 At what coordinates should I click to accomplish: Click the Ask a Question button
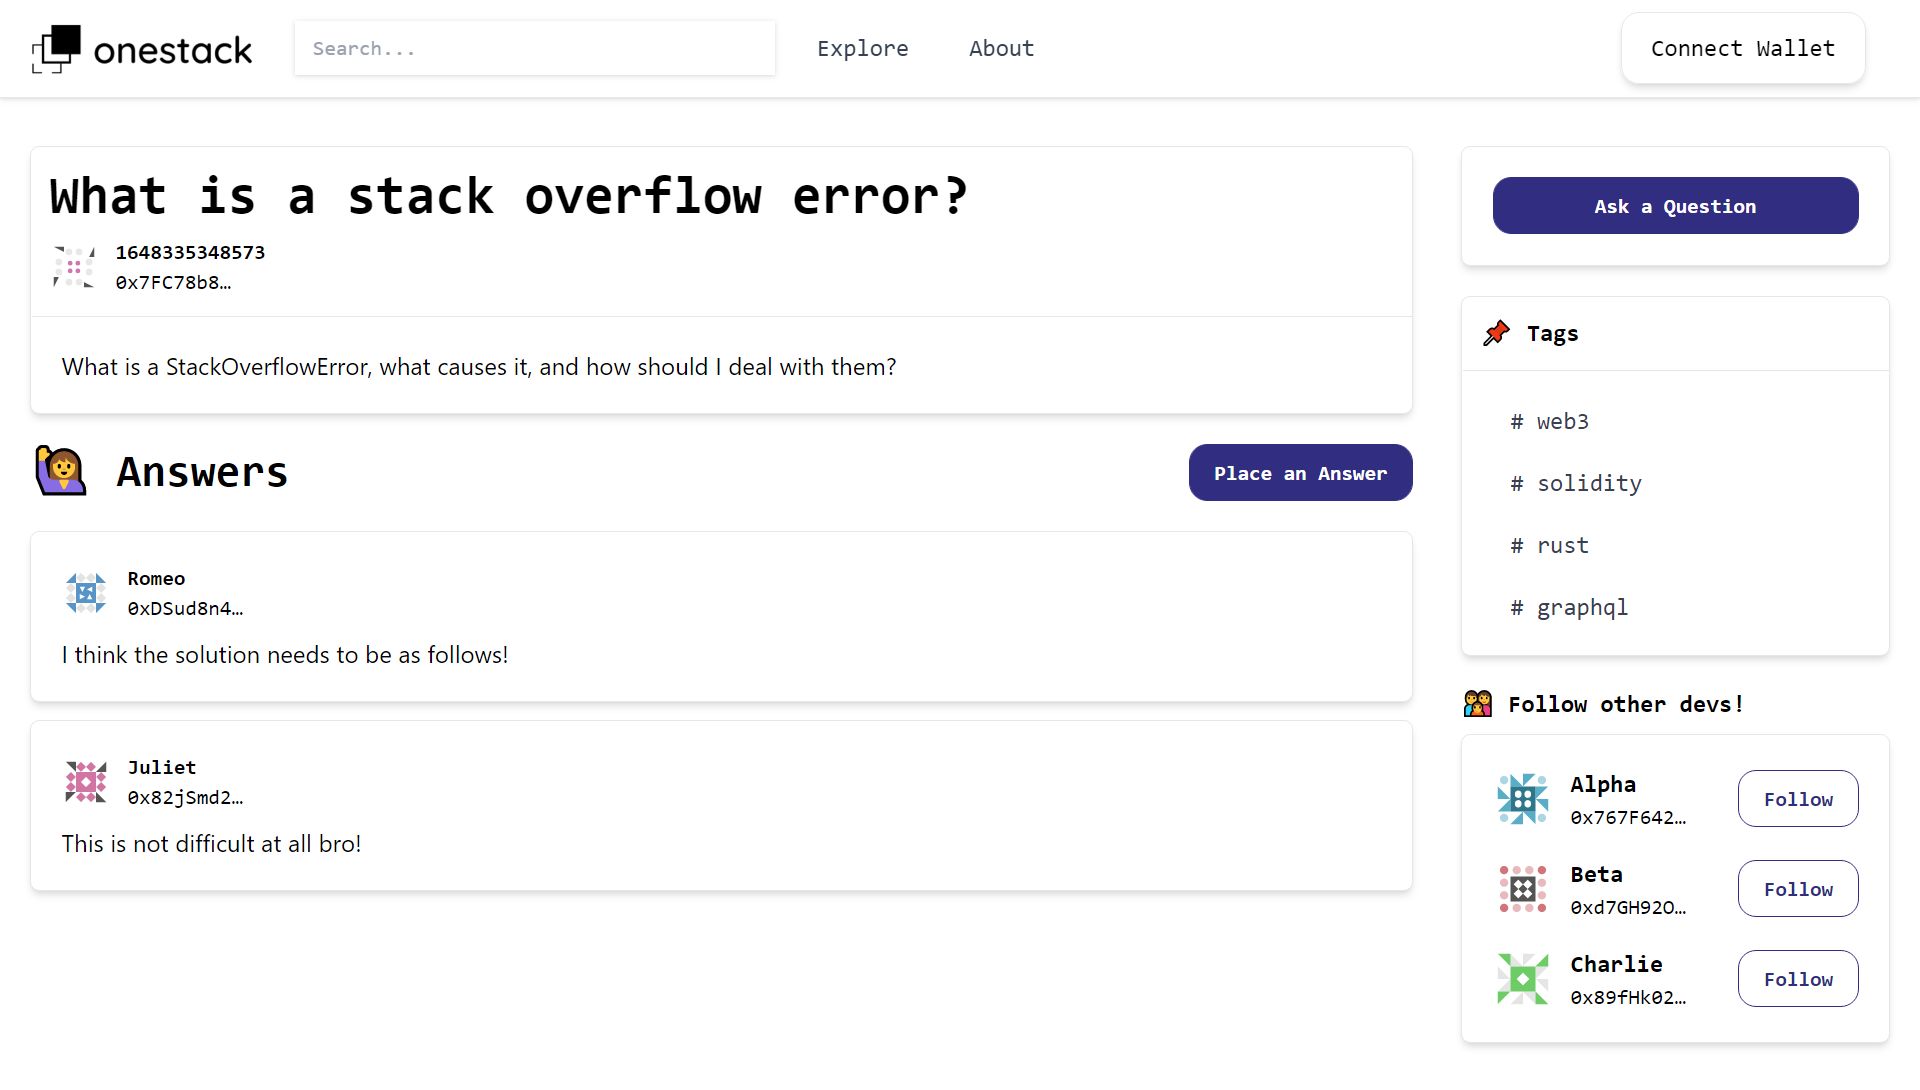pyautogui.click(x=1675, y=206)
